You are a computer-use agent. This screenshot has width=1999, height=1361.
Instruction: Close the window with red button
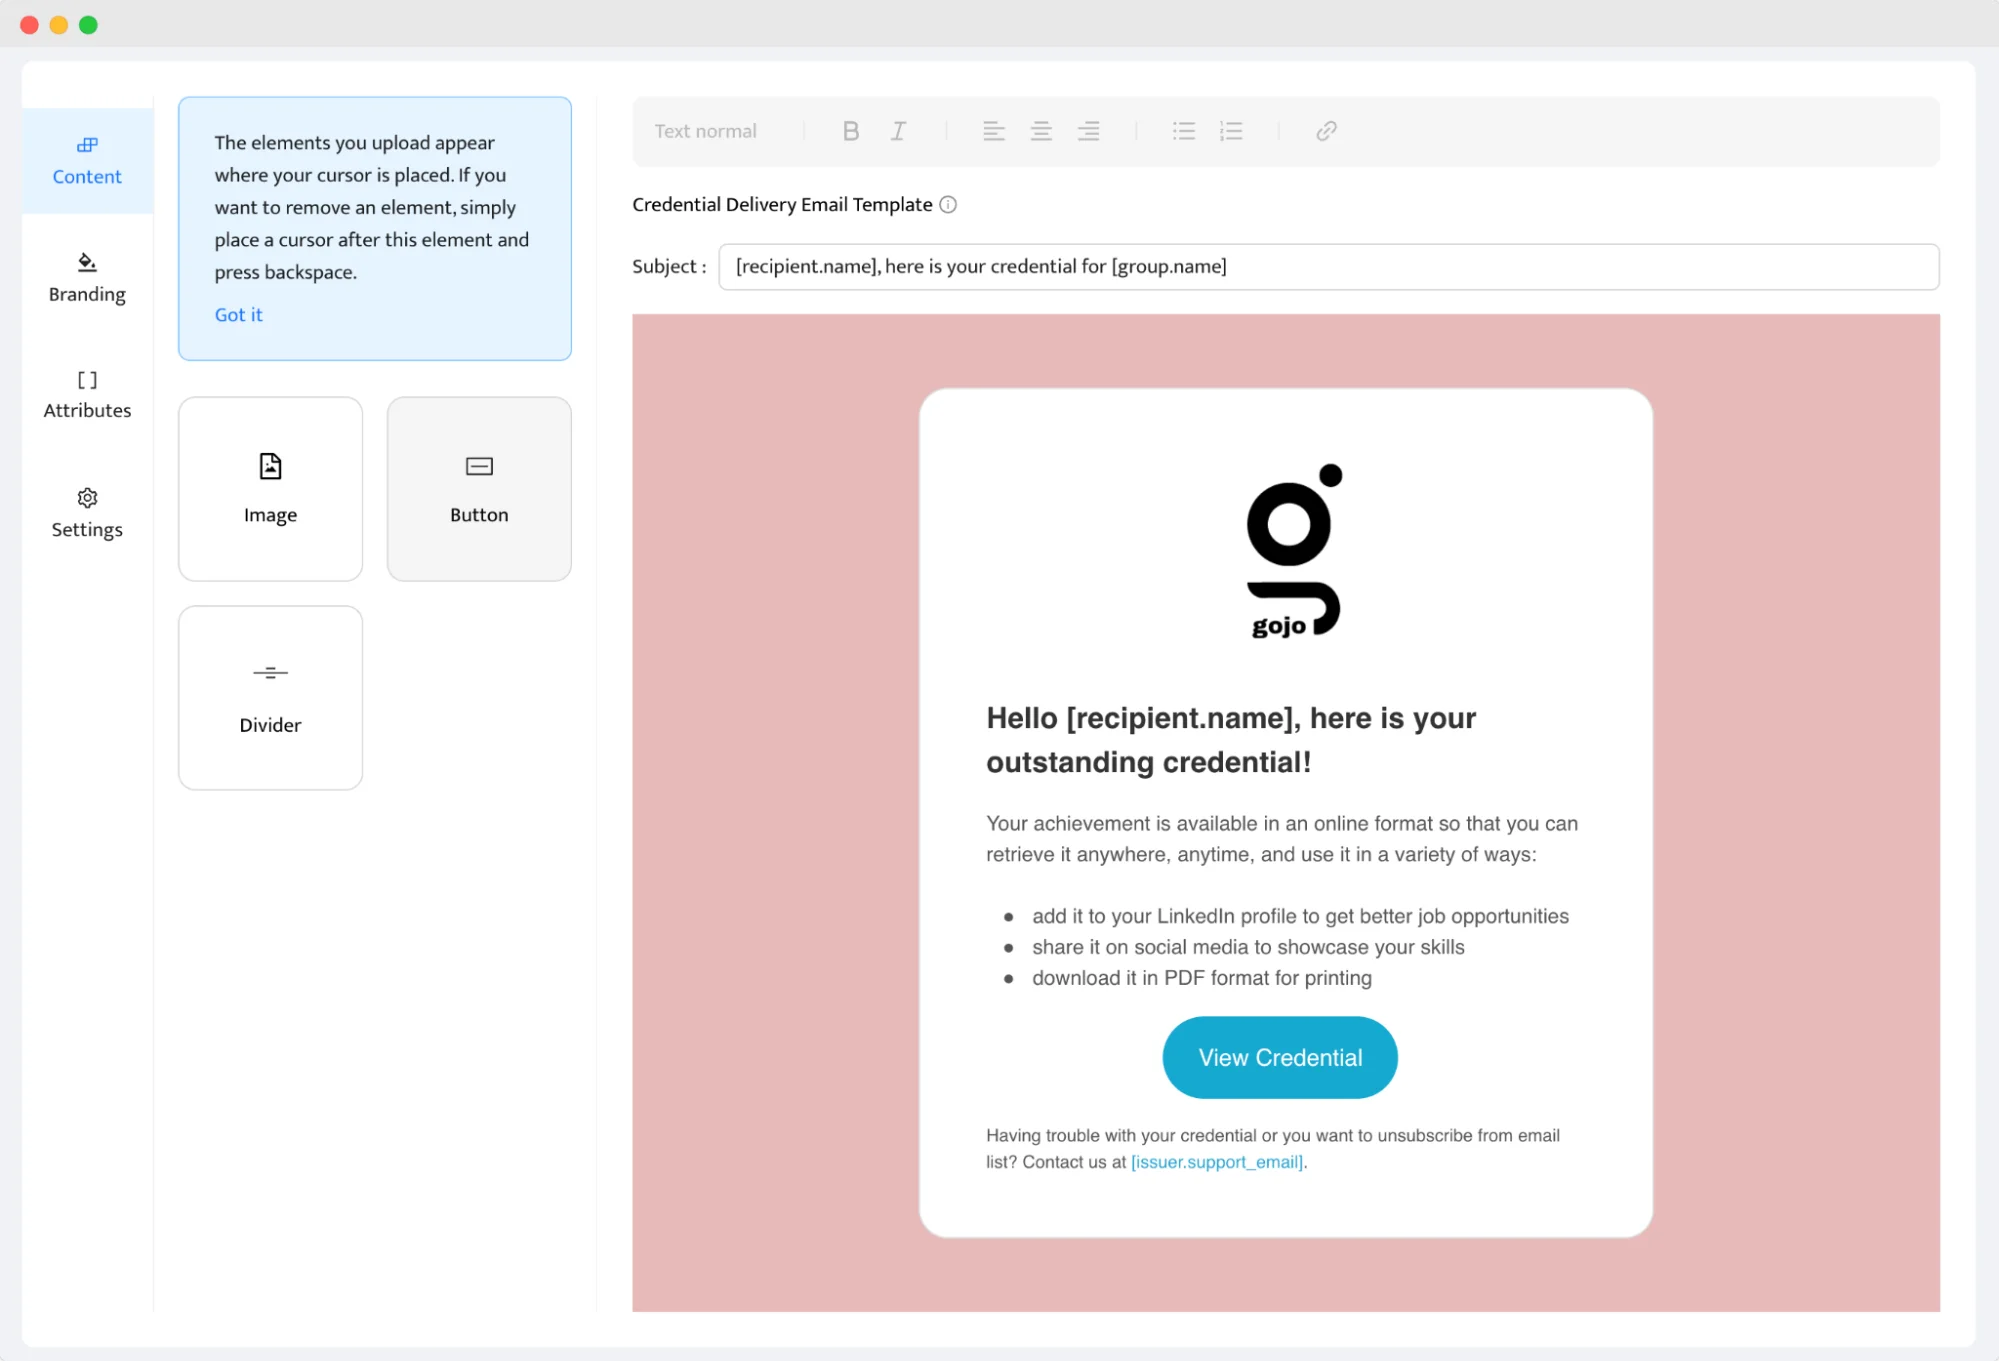pos(30,25)
